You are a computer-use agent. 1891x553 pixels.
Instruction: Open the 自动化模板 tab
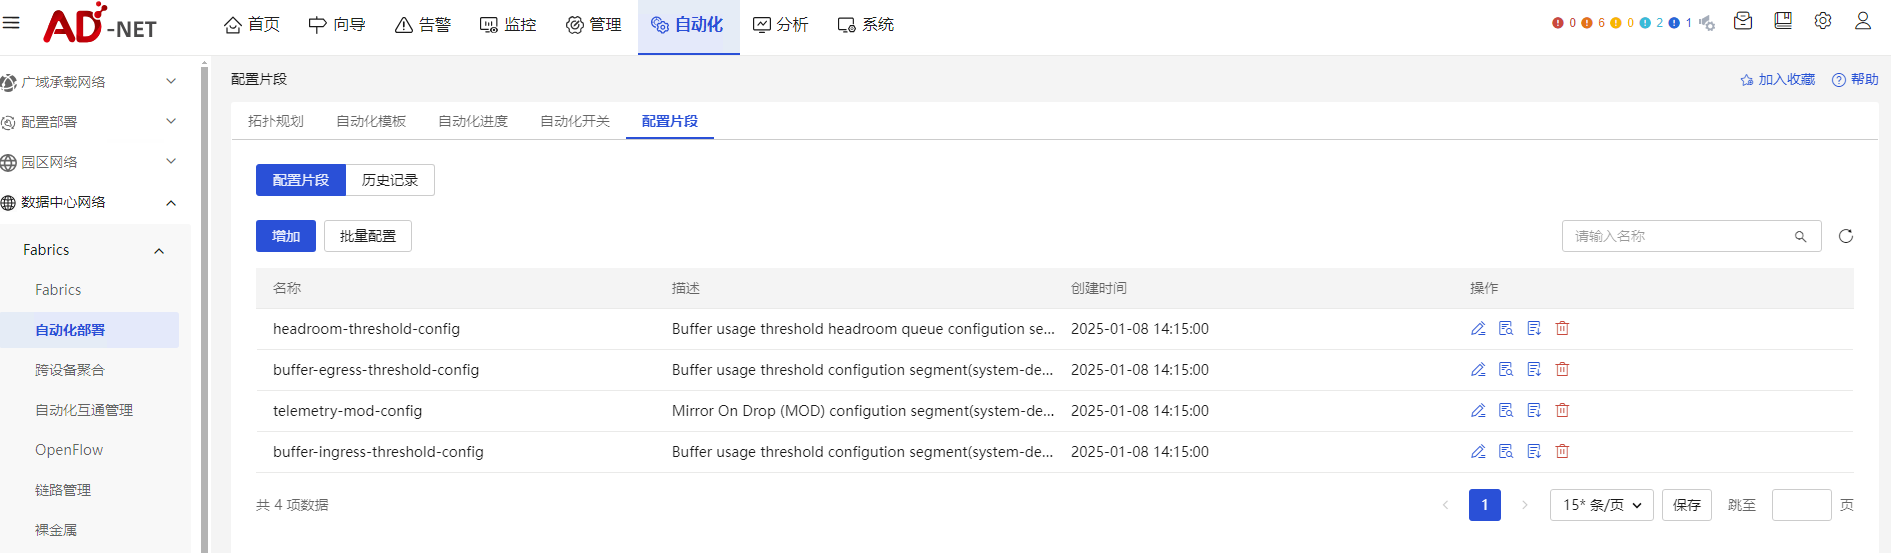371,121
